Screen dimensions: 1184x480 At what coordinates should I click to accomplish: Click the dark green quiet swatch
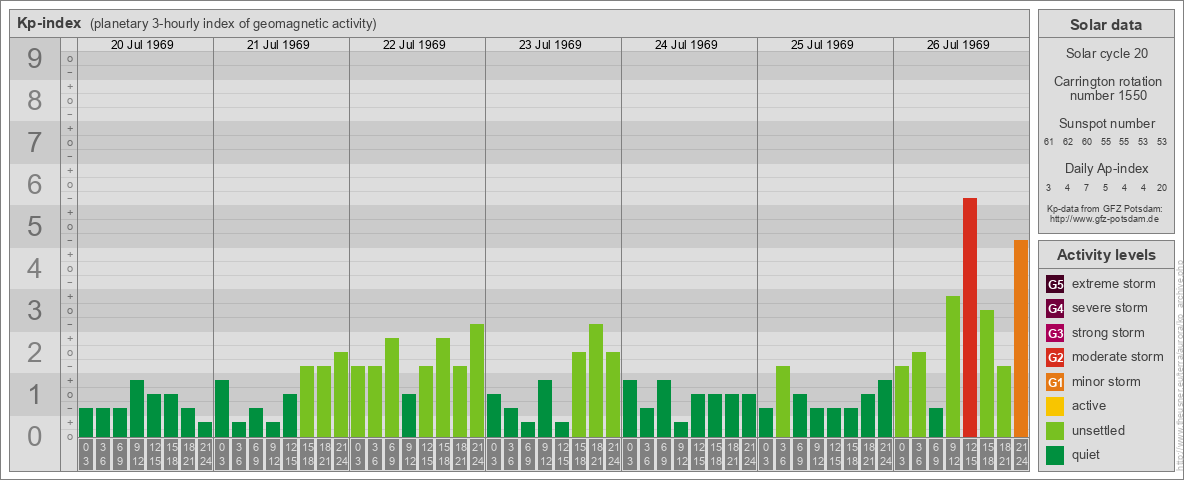pyautogui.click(x=1055, y=455)
